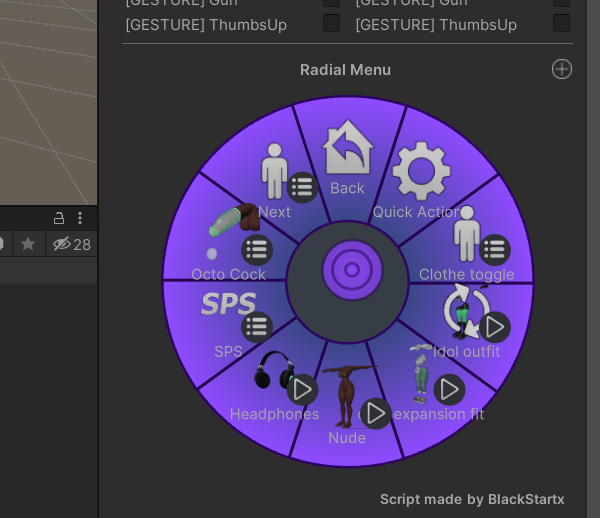Click the lock icon in the panel header
This screenshot has height=518, width=600.
tap(59, 218)
